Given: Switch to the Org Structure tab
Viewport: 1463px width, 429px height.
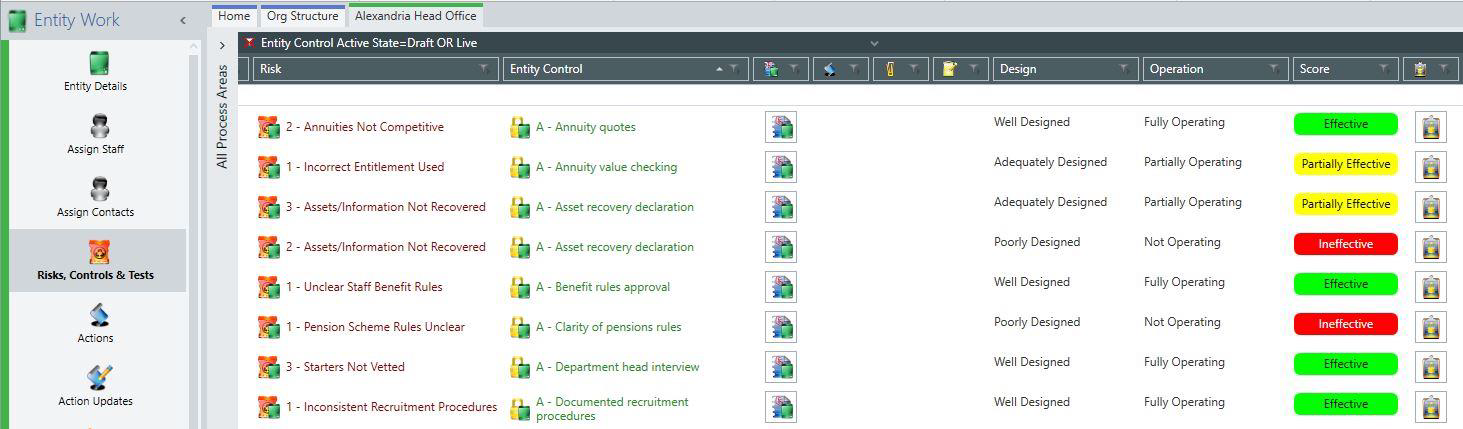Looking at the screenshot, I should 302,16.
